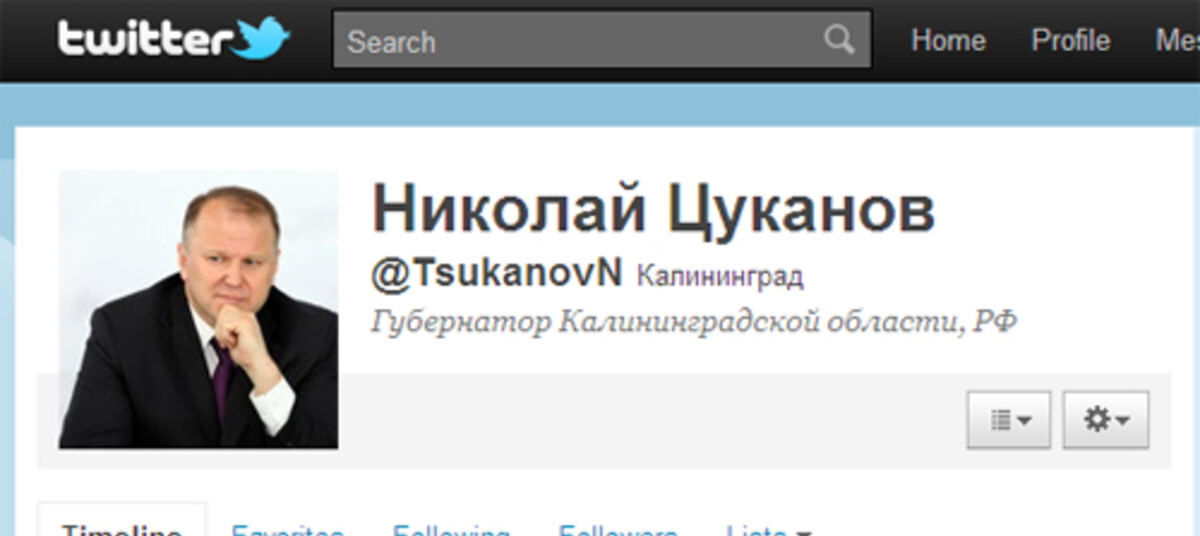This screenshot has height=536, width=1200.
Task: Expand the list button's dropdown arrow
Action: pos(1025,422)
